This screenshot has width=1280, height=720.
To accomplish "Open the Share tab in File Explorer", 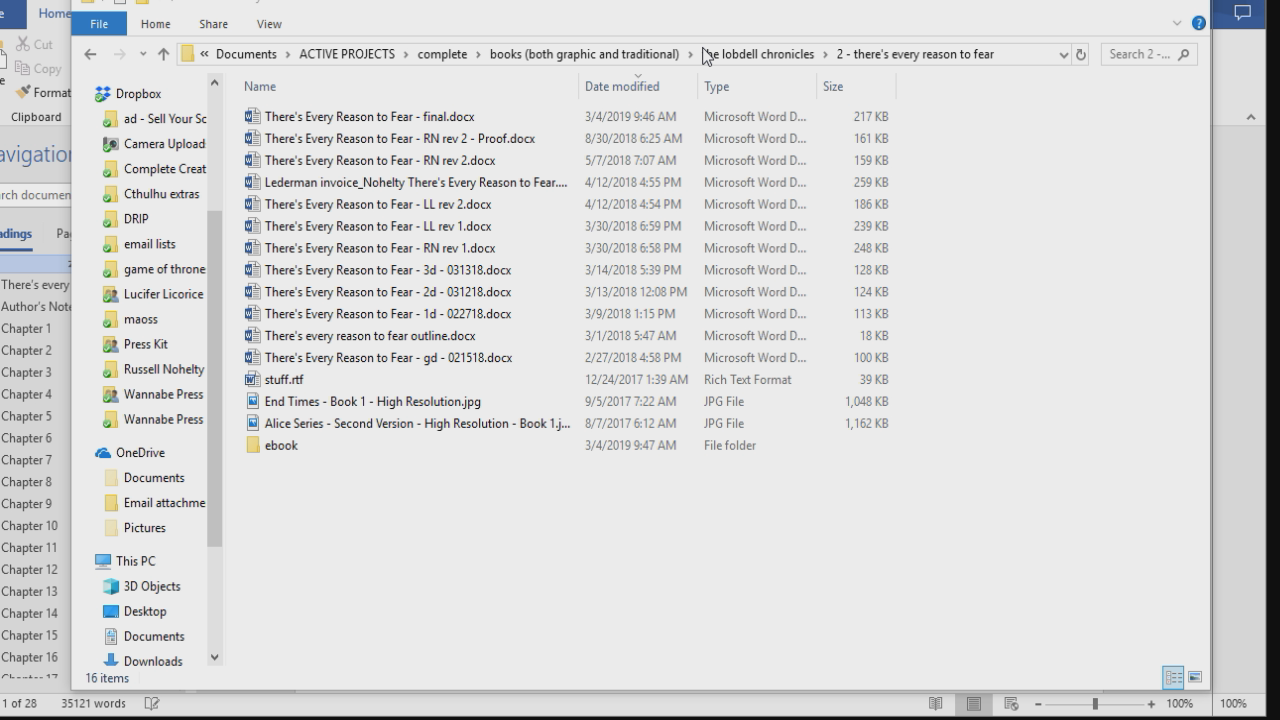I will pos(213,24).
